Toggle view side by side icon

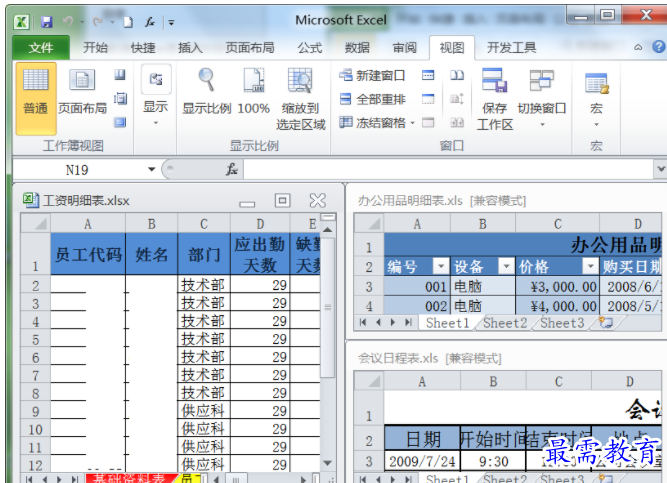457,75
